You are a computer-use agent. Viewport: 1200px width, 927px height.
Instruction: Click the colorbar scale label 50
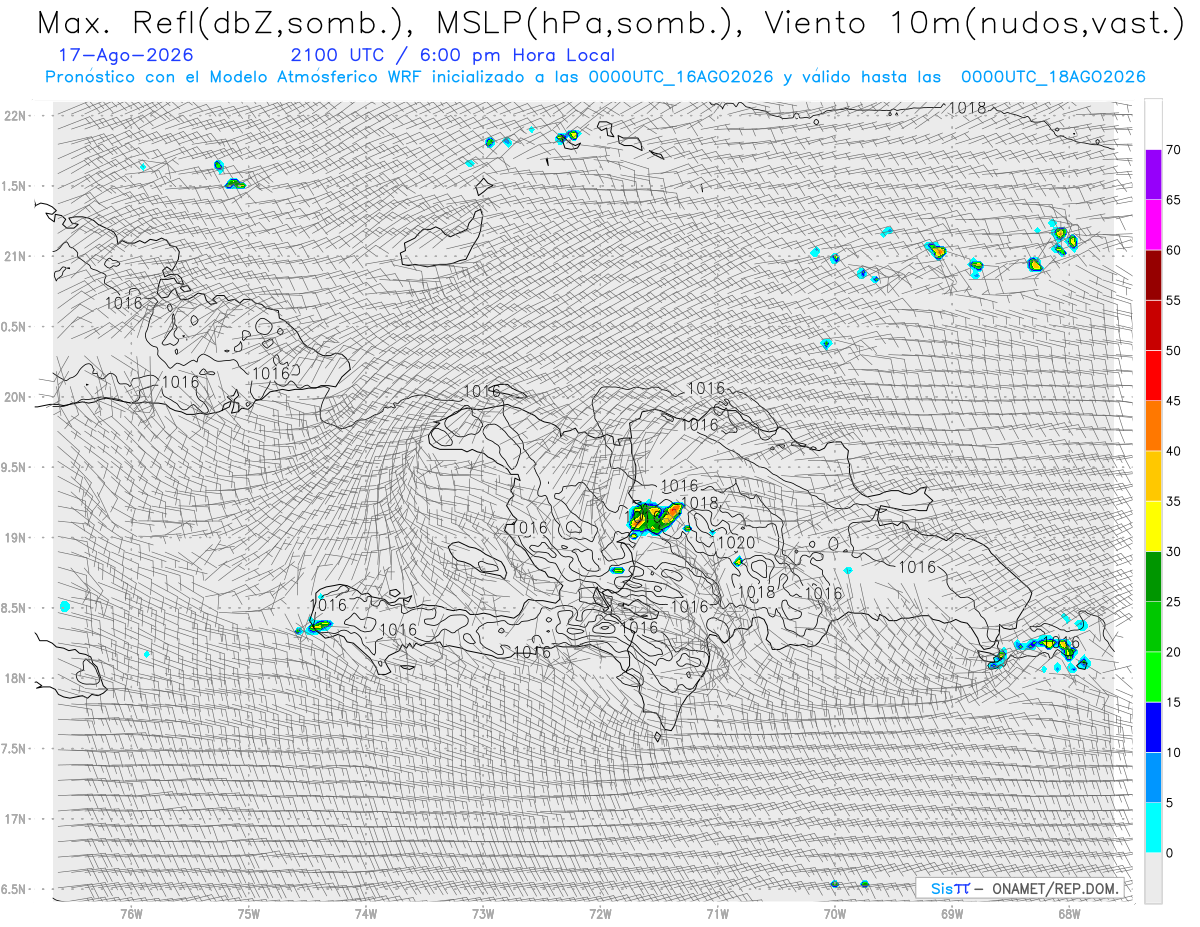click(x=1172, y=351)
